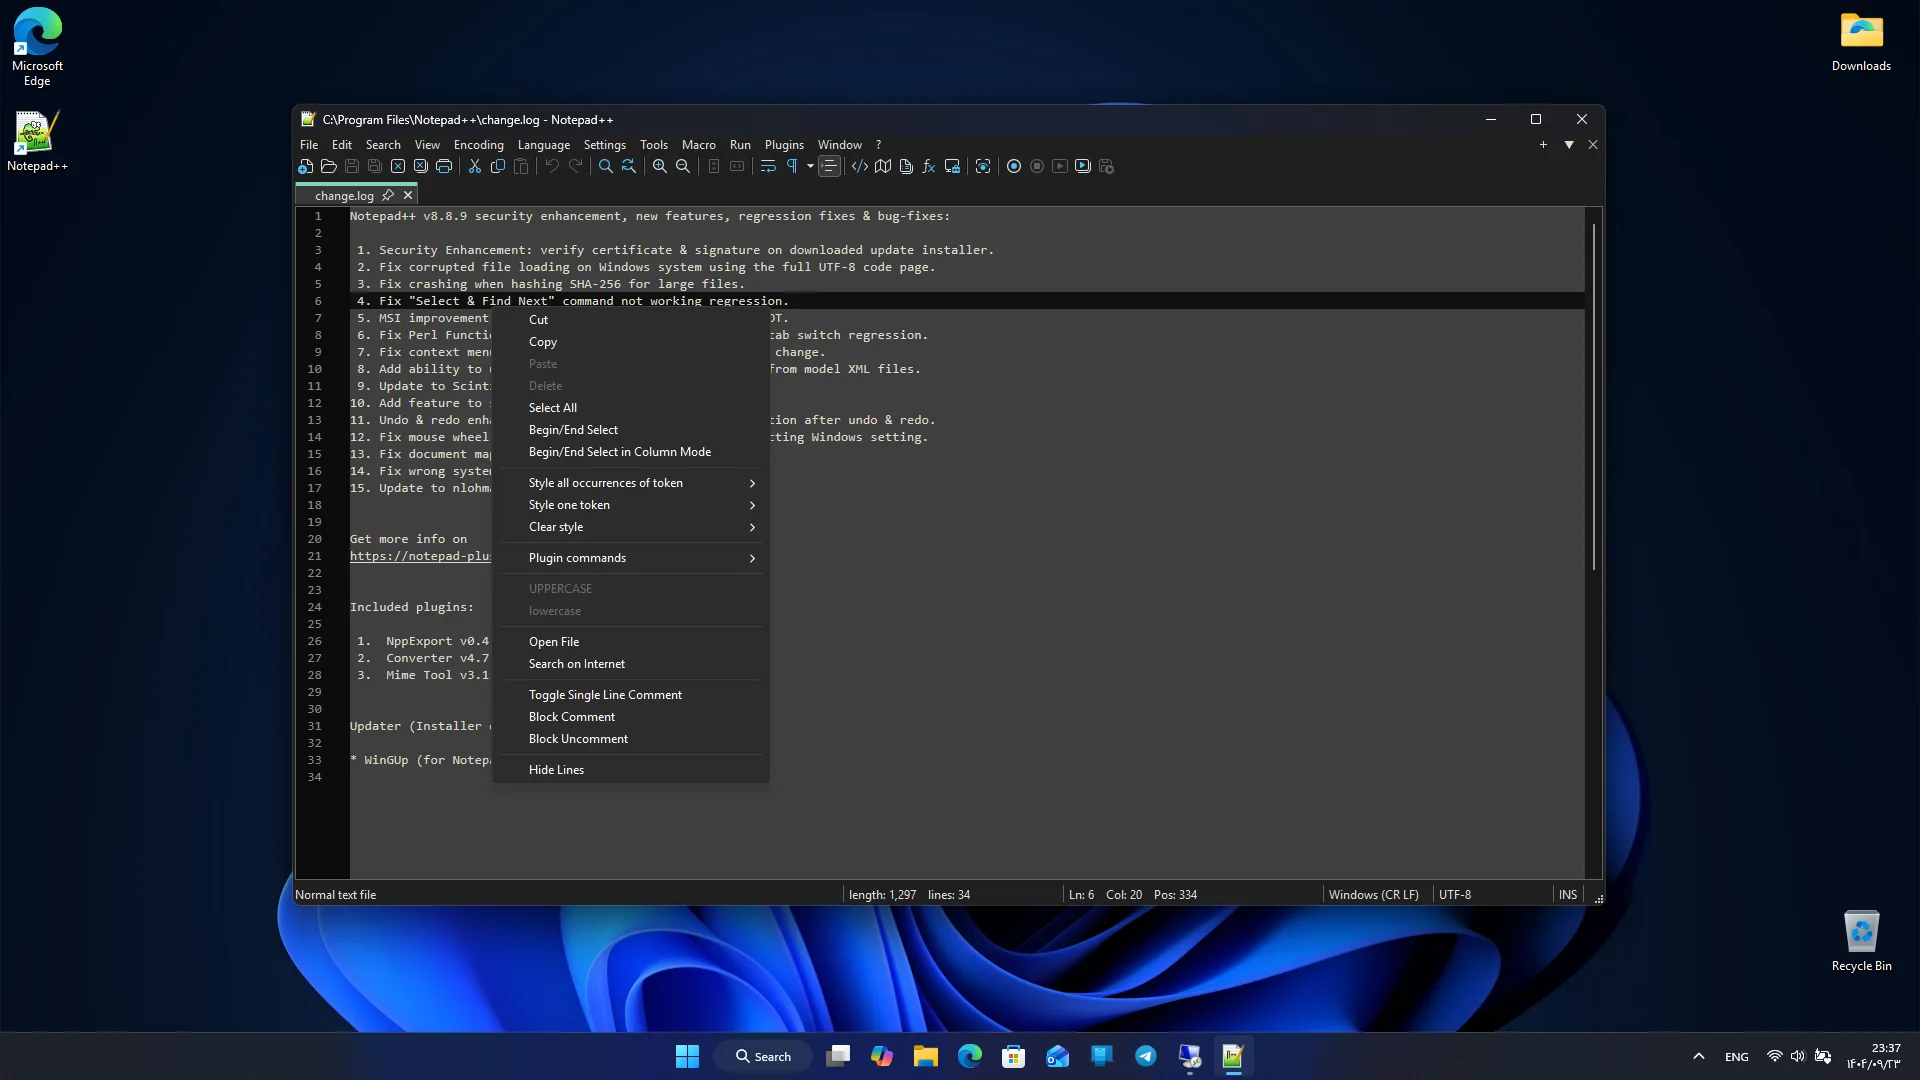Open Telegram from the taskbar
Viewport: 1920px width, 1080px height.
pyautogui.click(x=1146, y=1056)
